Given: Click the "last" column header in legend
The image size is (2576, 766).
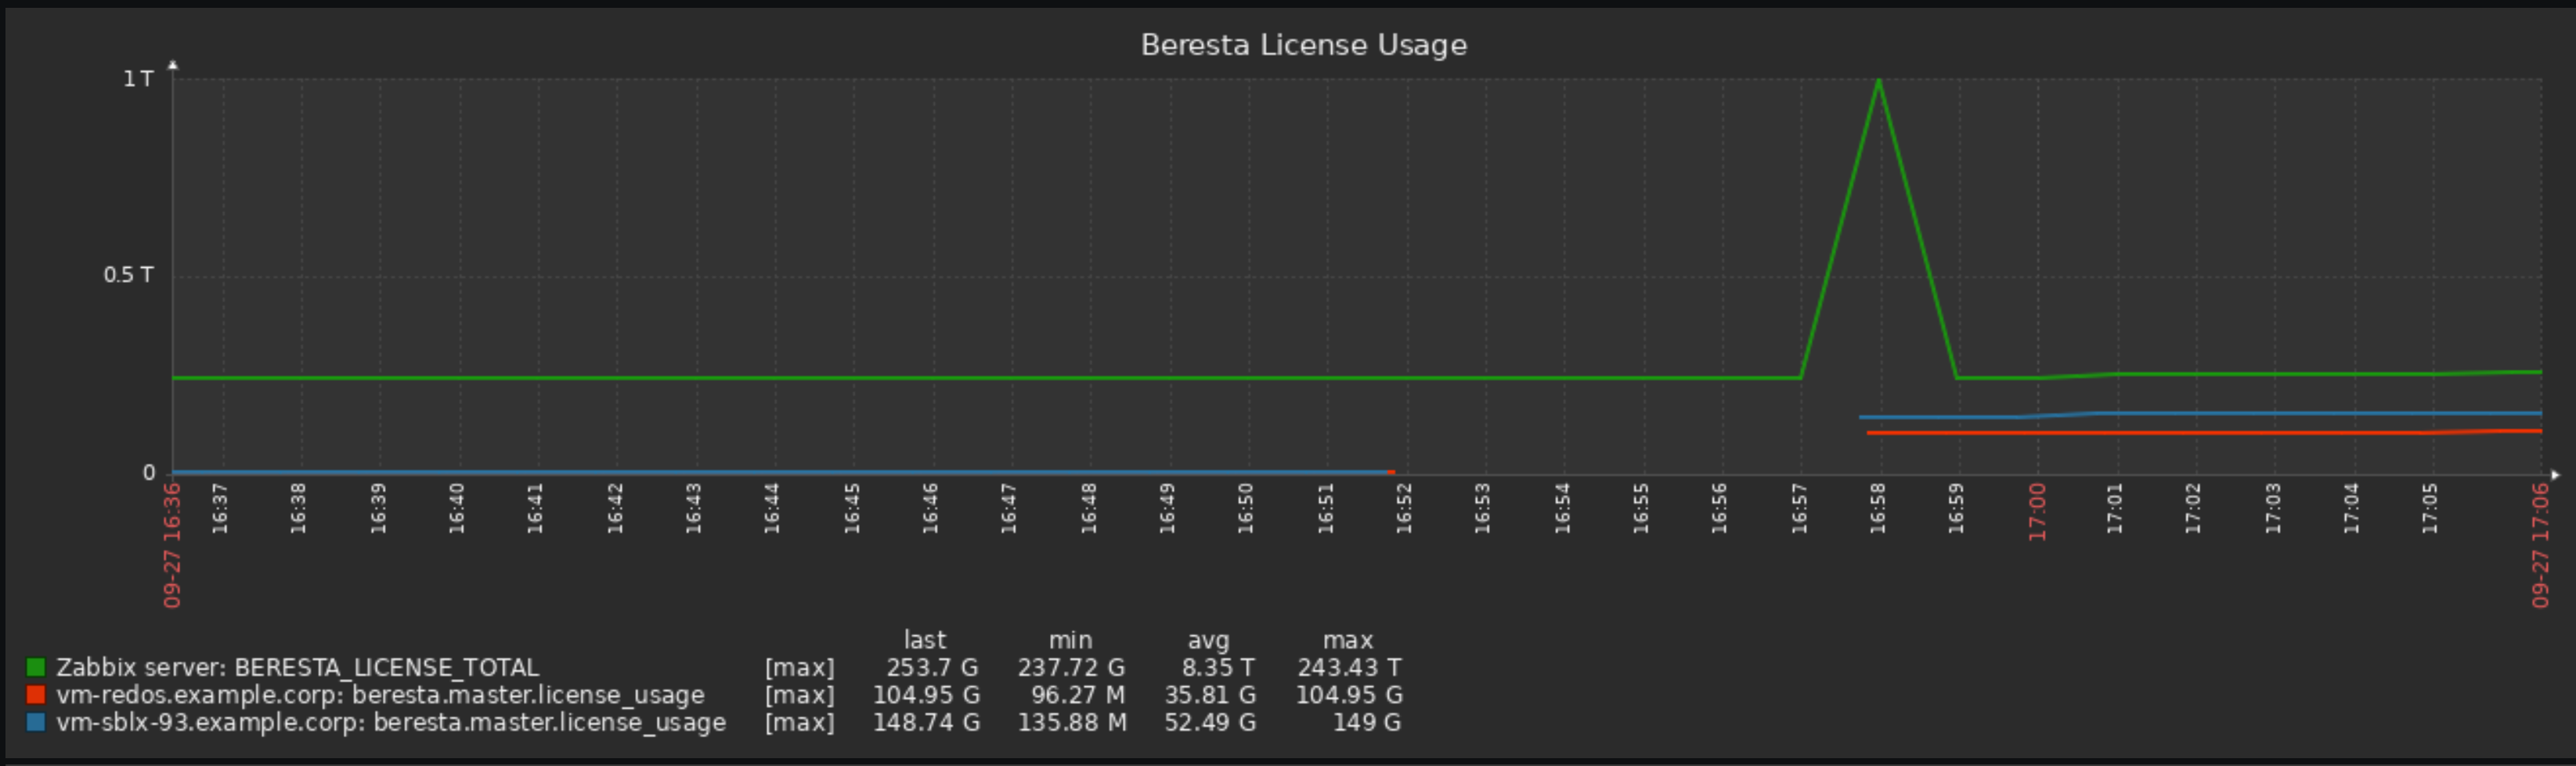Looking at the screenshot, I should [x=924, y=640].
